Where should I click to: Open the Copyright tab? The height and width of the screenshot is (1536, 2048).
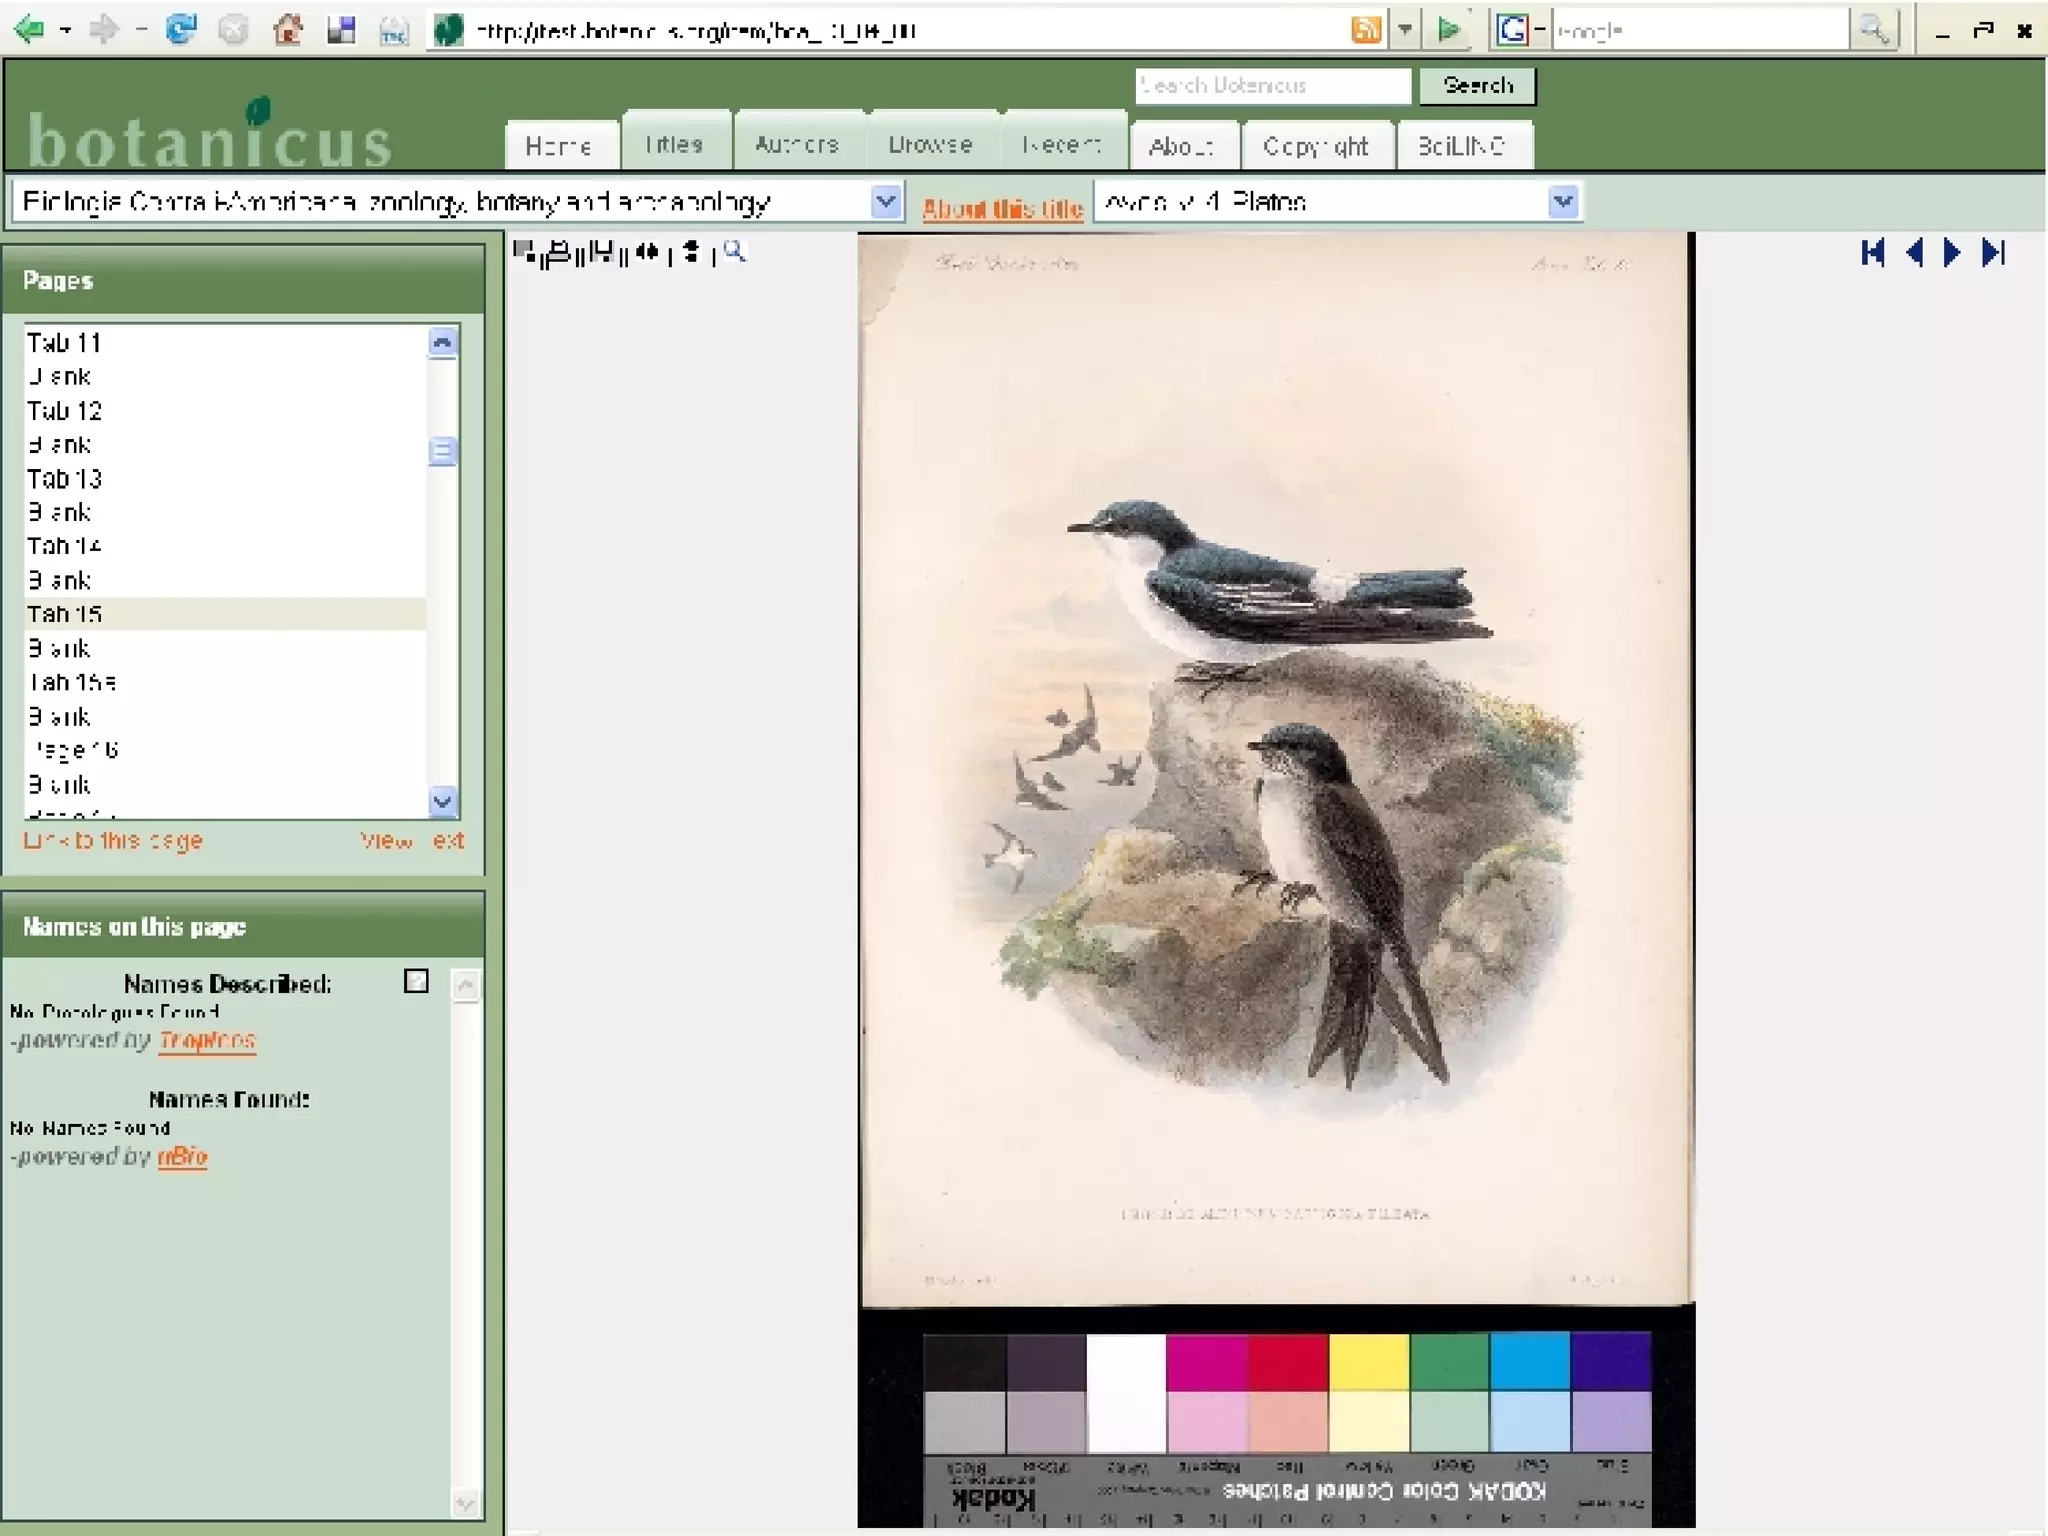[1315, 147]
